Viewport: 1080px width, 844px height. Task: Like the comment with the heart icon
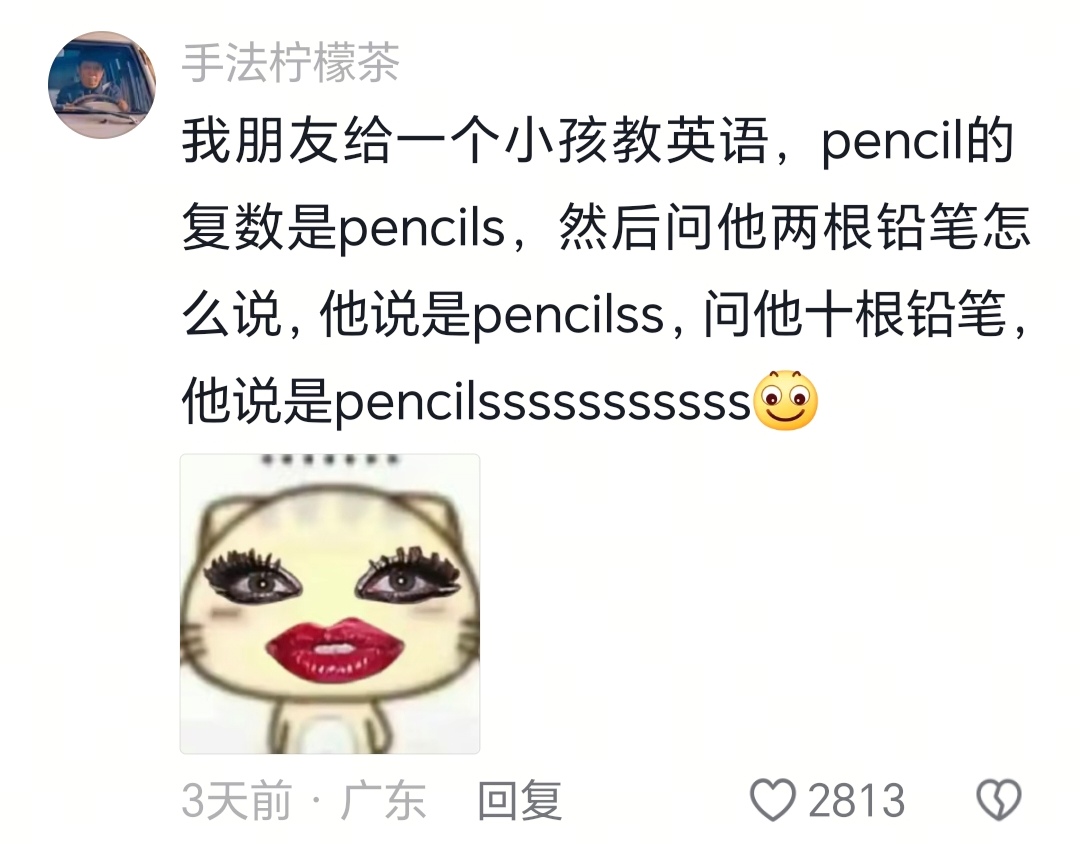tap(772, 800)
